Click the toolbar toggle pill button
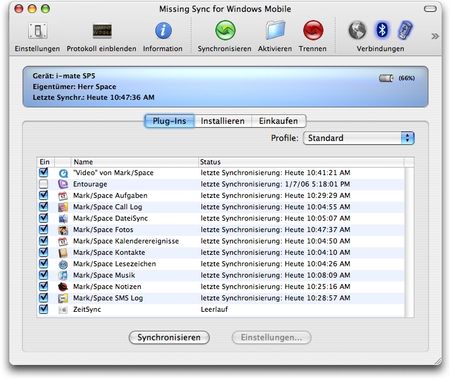The width and height of the screenshot is (450, 379). coord(430,9)
